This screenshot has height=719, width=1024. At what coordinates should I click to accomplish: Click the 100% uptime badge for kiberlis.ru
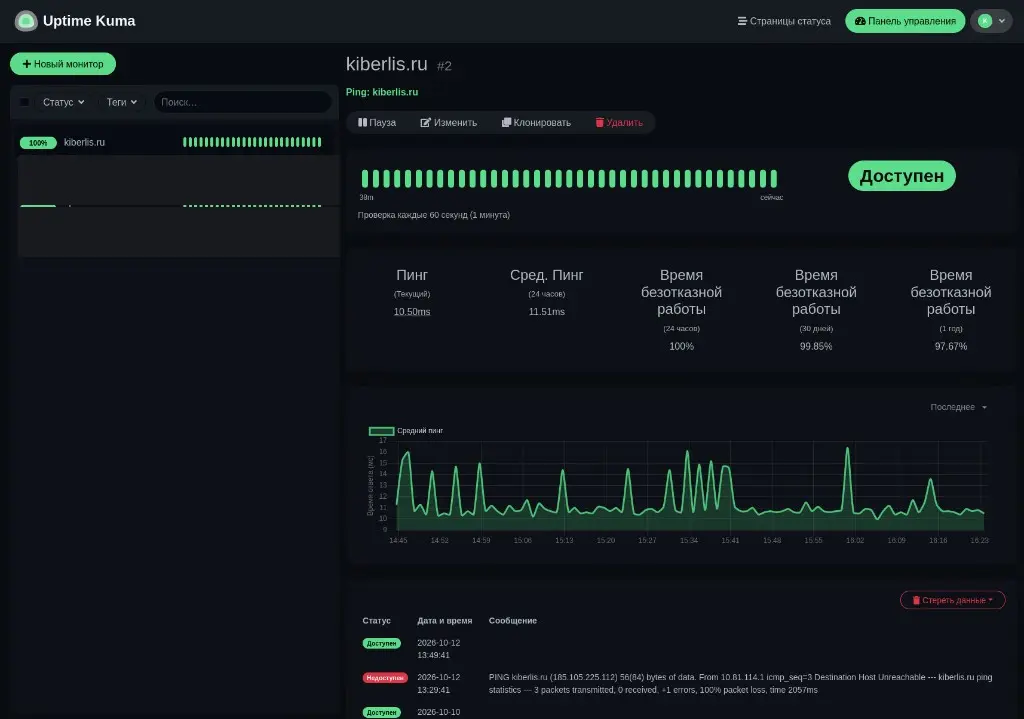(38, 142)
